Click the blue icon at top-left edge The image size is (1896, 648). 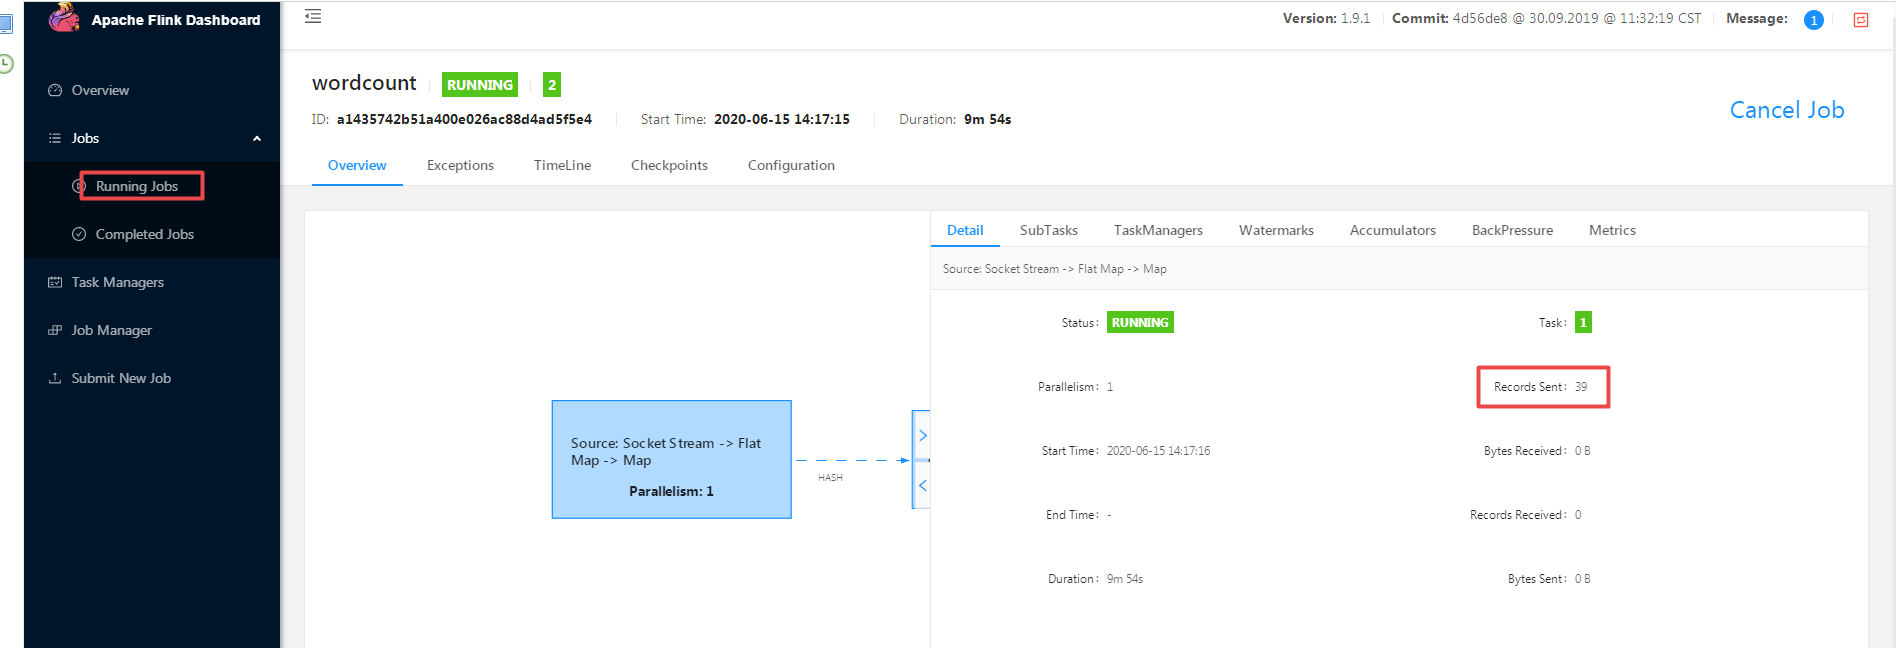(6, 23)
